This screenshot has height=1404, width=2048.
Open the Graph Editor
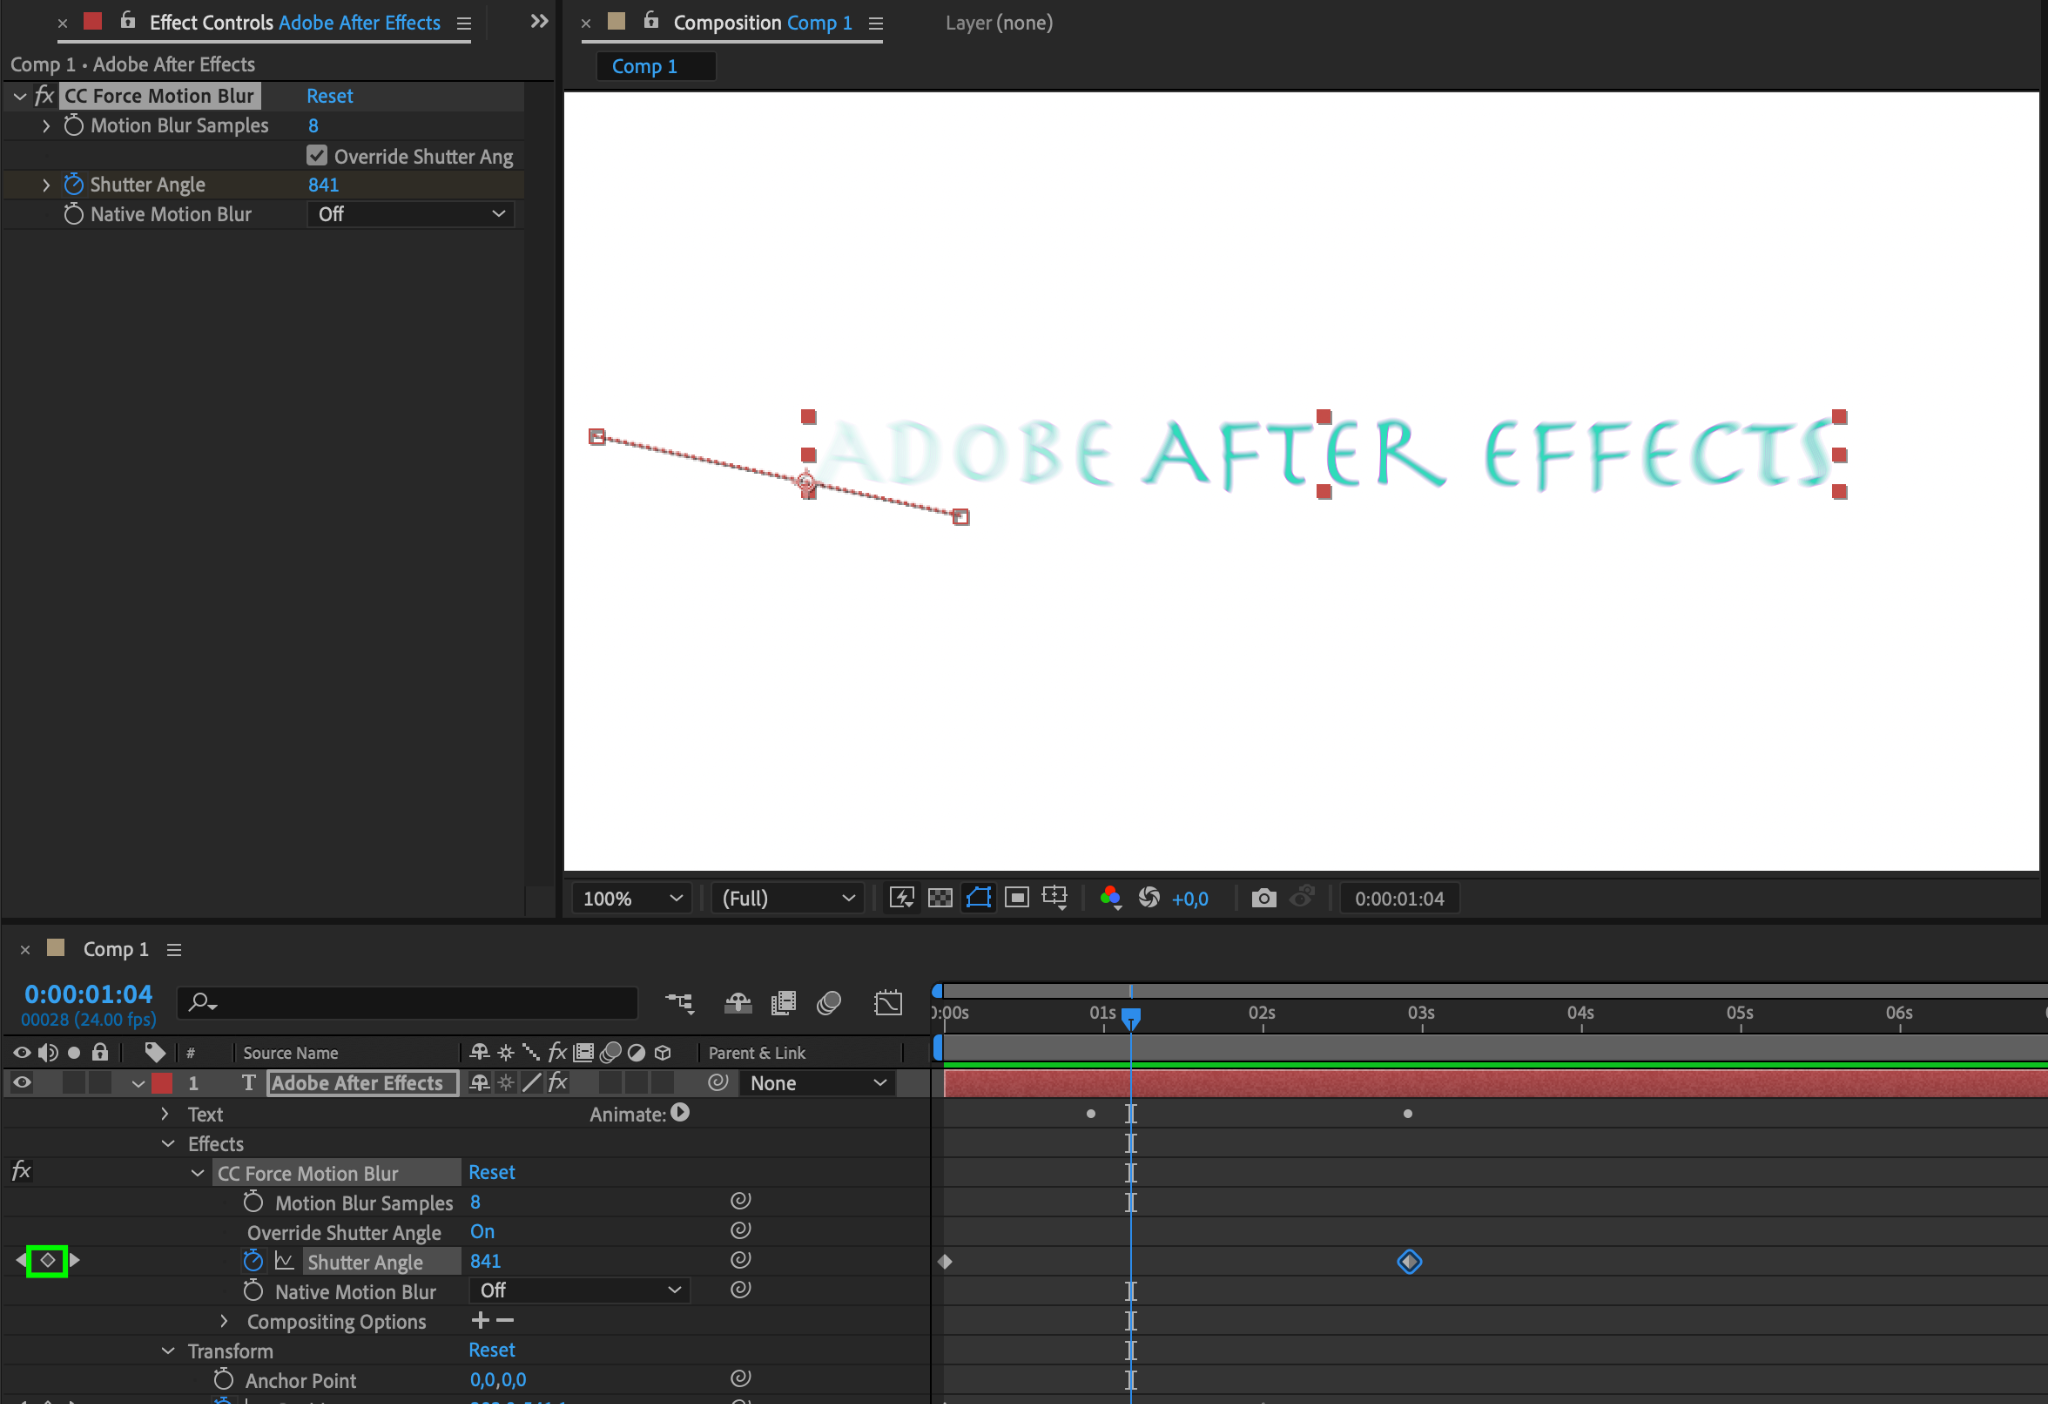click(x=888, y=1002)
